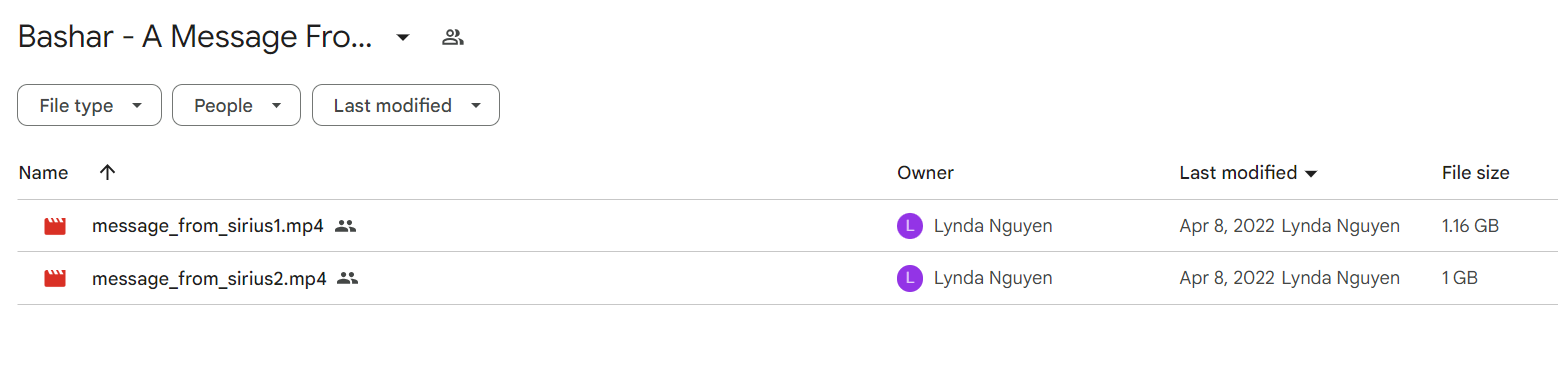Open the People filter dropdown
The width and height of the screenshot is (1558, 373).
pos(236,105)
